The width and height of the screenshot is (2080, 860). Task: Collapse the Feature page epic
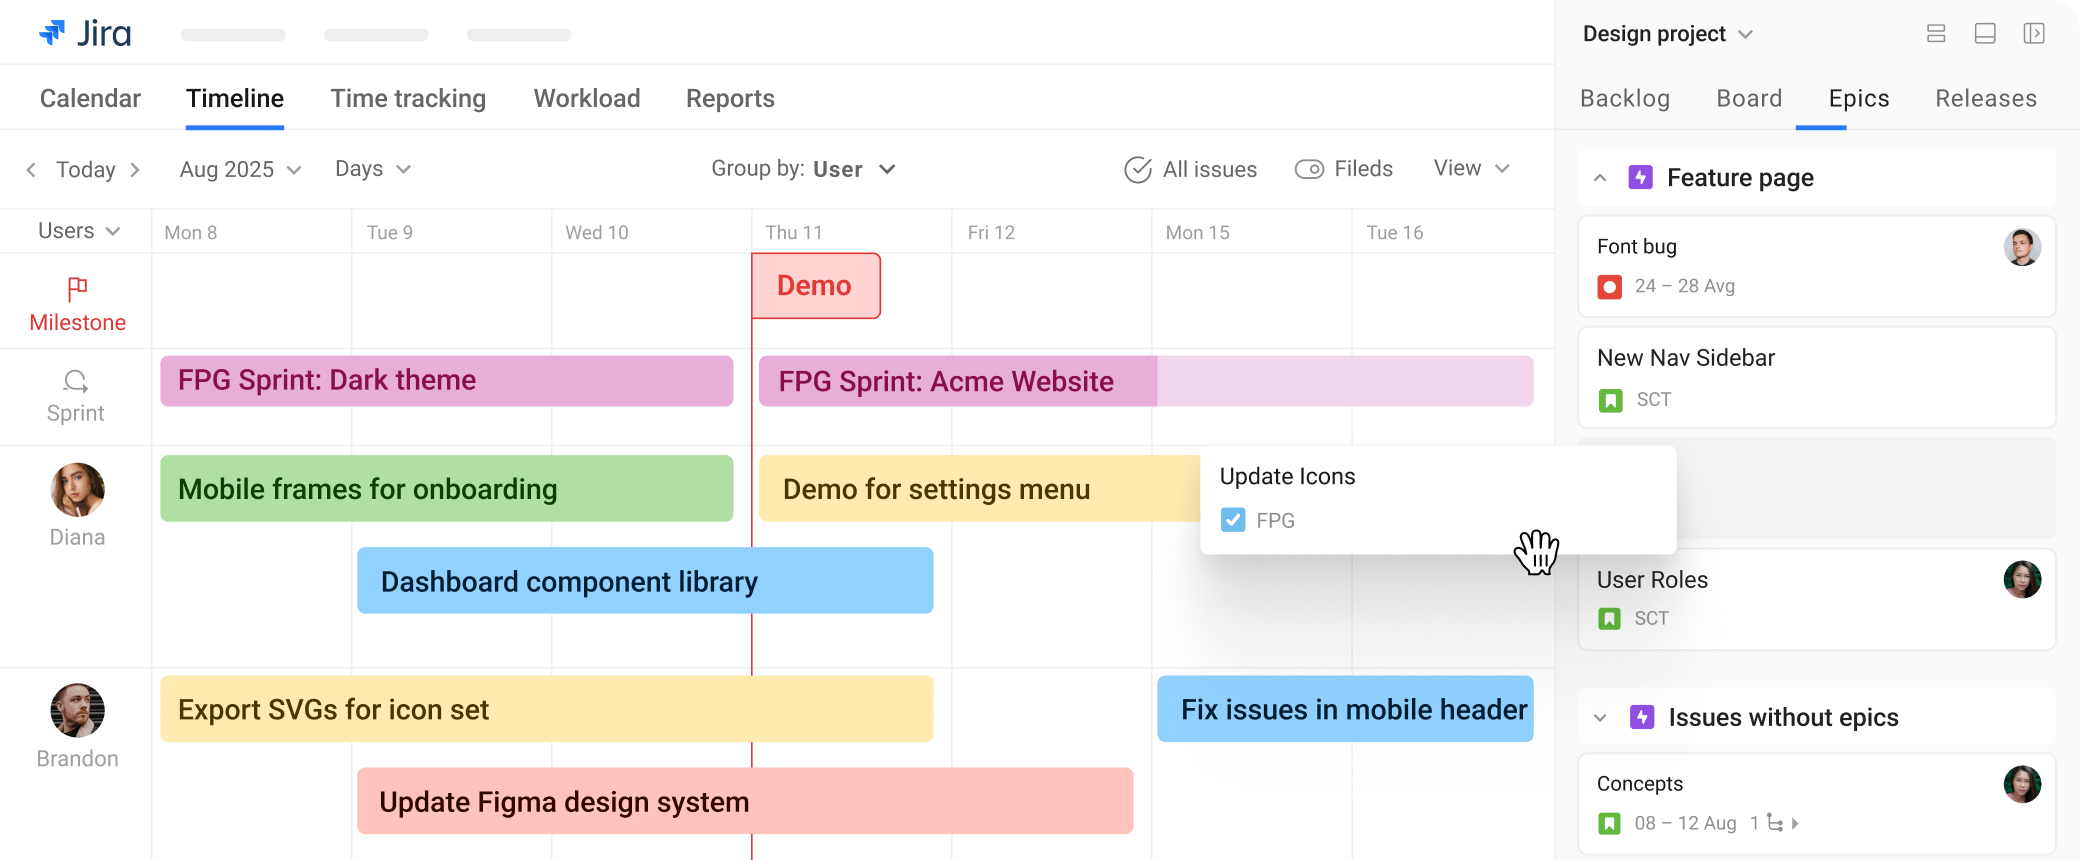1600,178
